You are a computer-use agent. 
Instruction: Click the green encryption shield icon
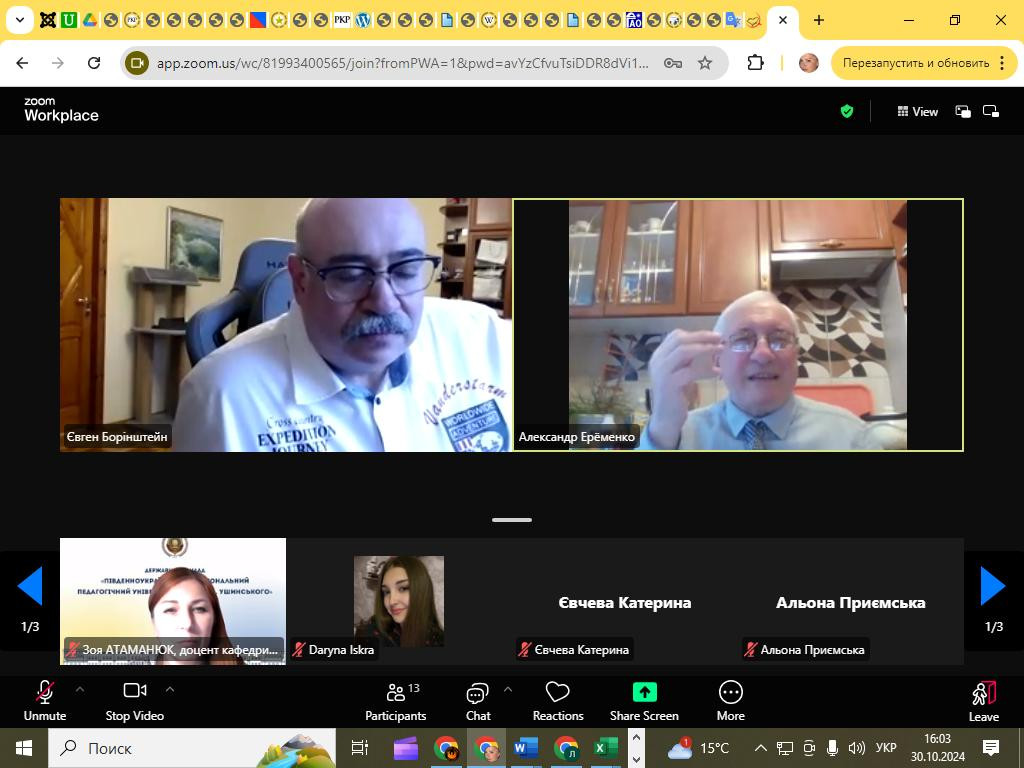[847, 112]
